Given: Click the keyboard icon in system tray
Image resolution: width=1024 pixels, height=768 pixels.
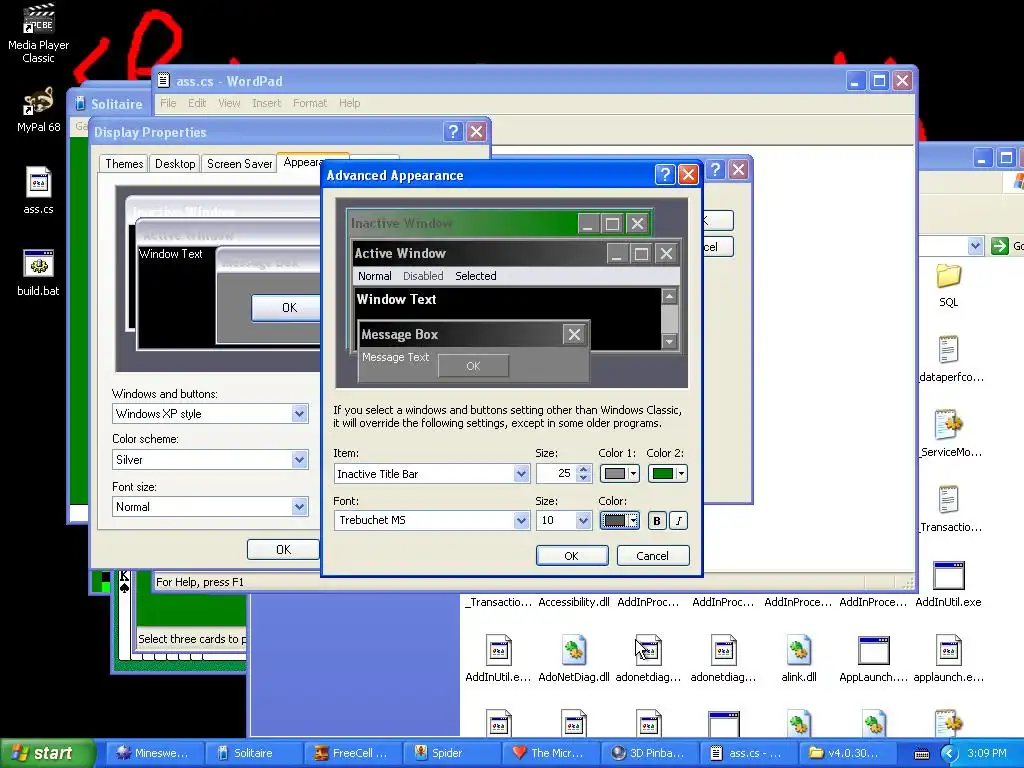Looking at the screenshot, I should [x=921, y=754].
